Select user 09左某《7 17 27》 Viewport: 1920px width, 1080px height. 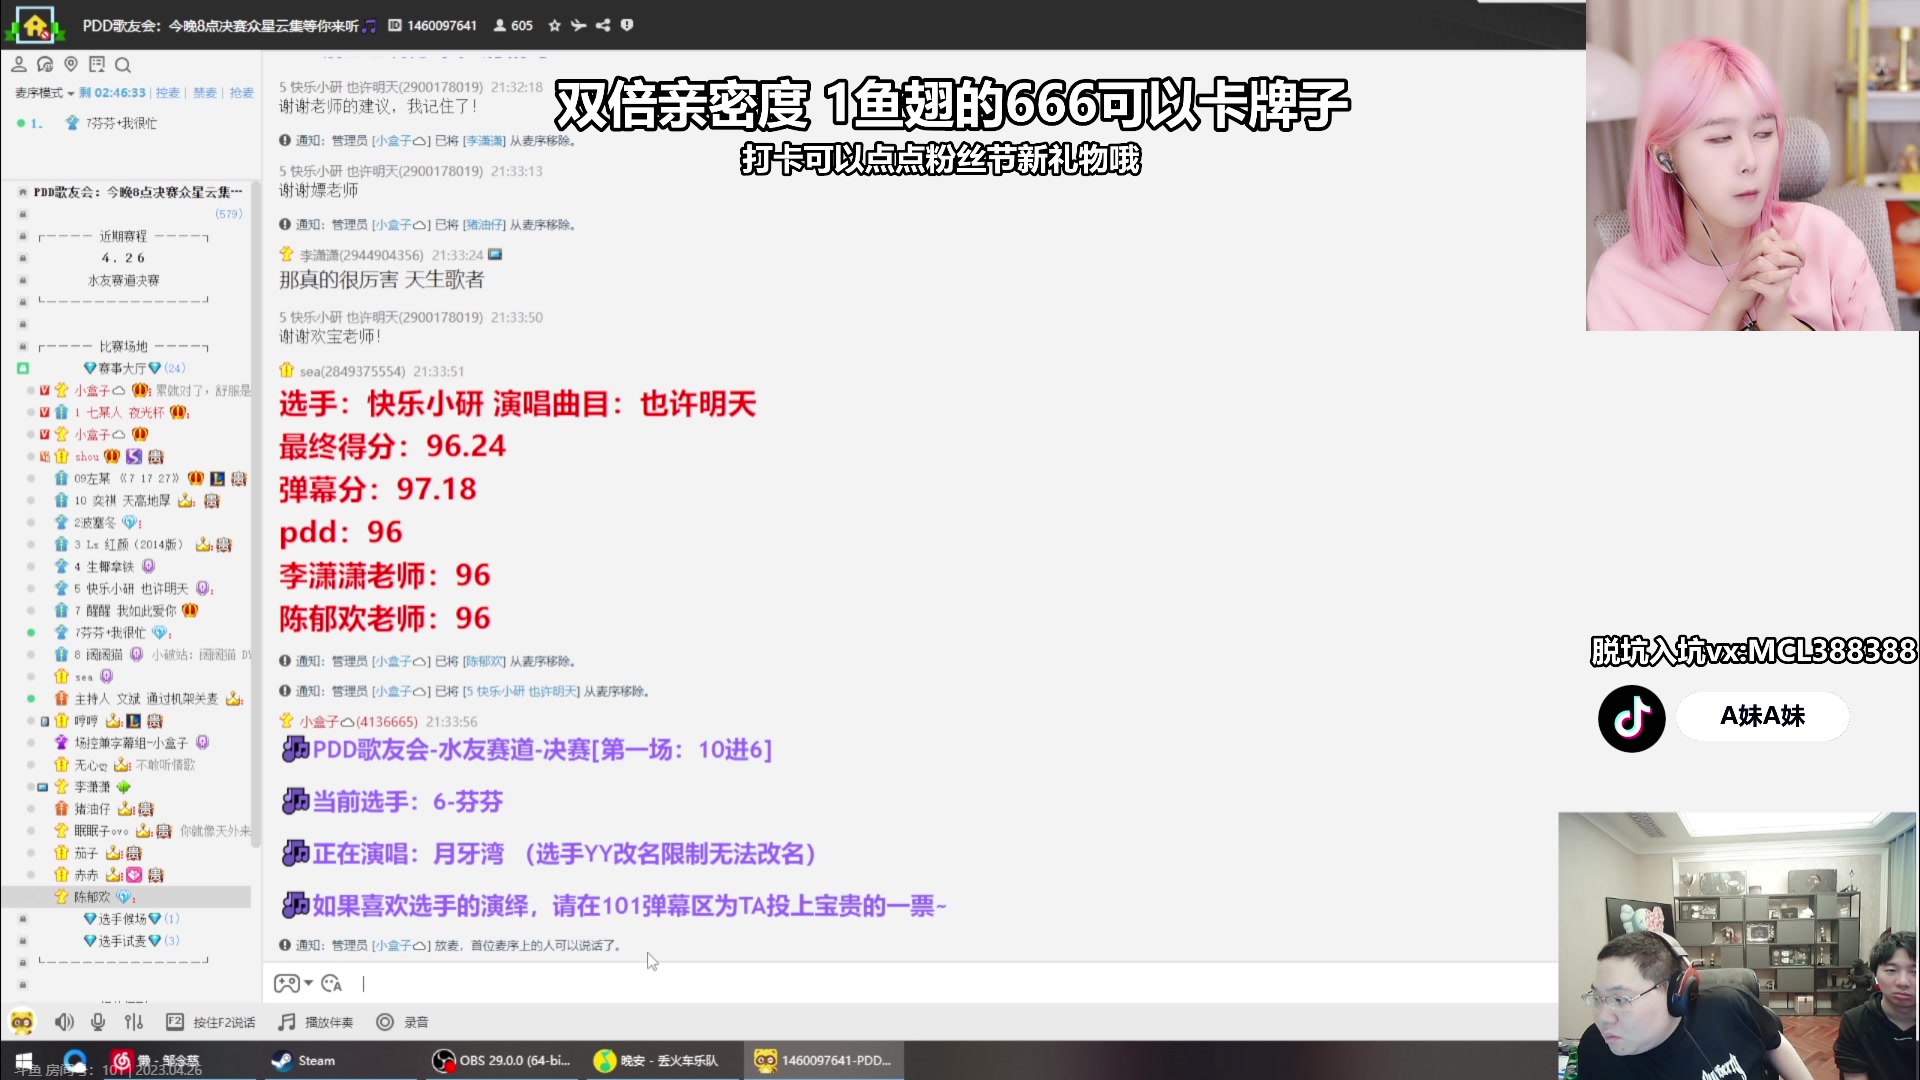[x=126, y=478]
